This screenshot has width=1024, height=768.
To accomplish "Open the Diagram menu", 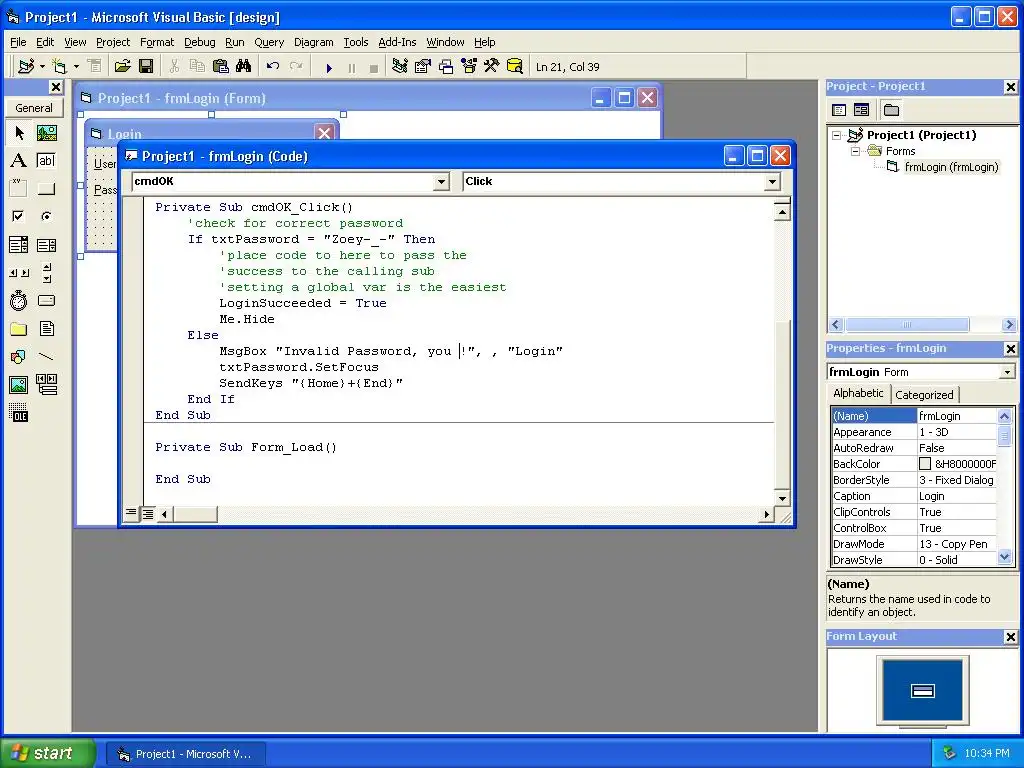I will click(313, 42).
